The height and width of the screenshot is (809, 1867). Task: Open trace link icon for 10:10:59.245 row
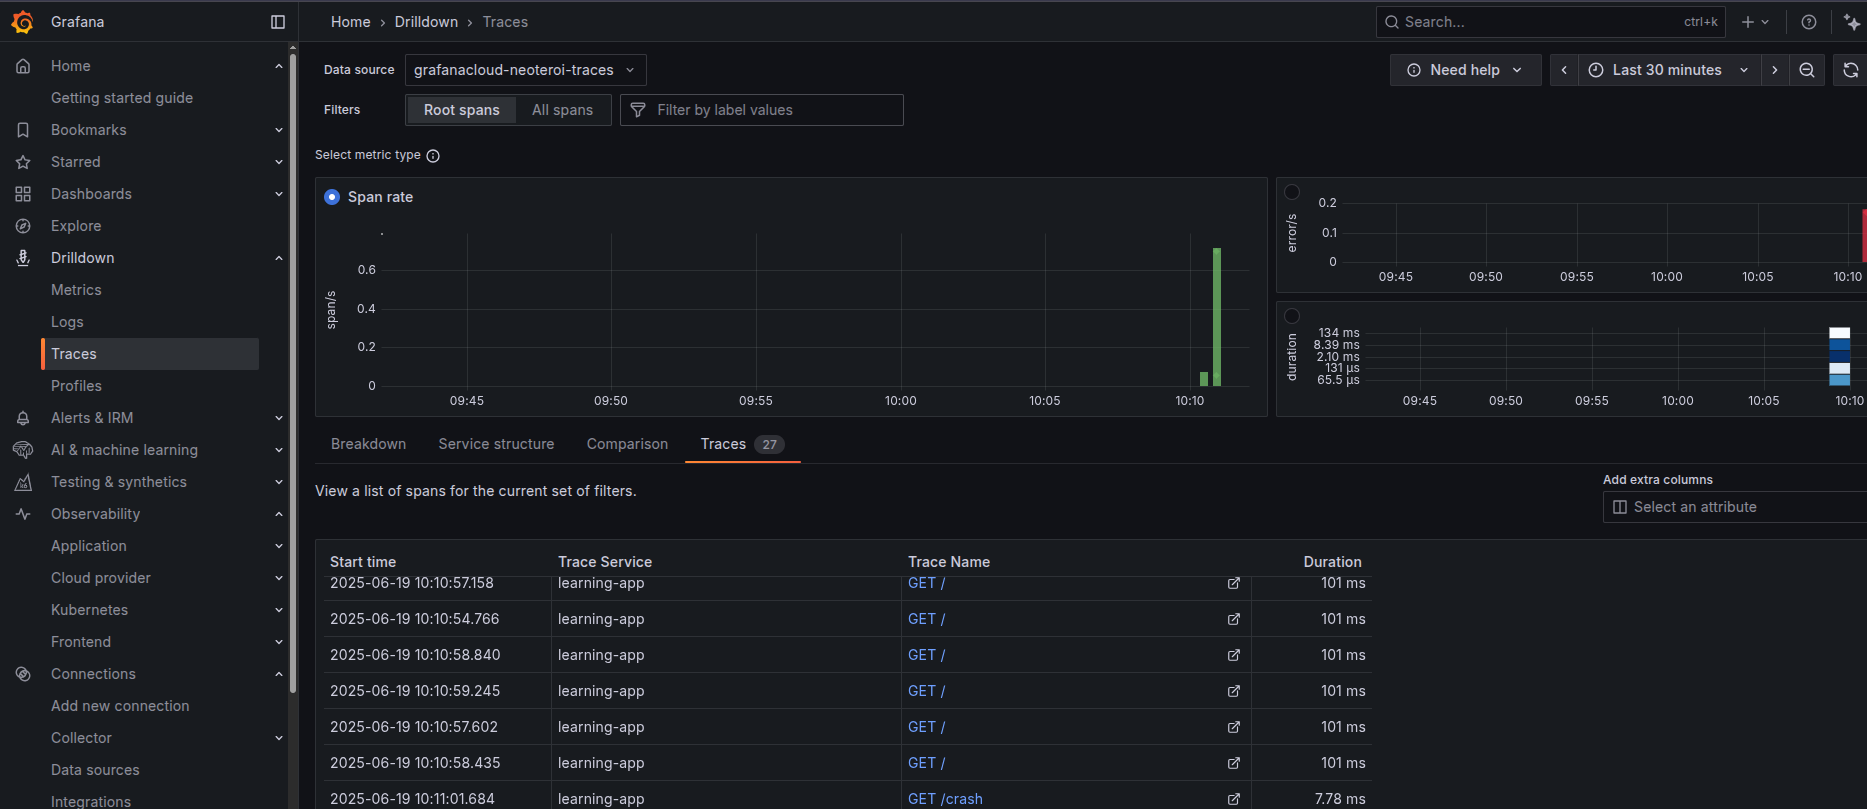click(x=1234, y=691)
